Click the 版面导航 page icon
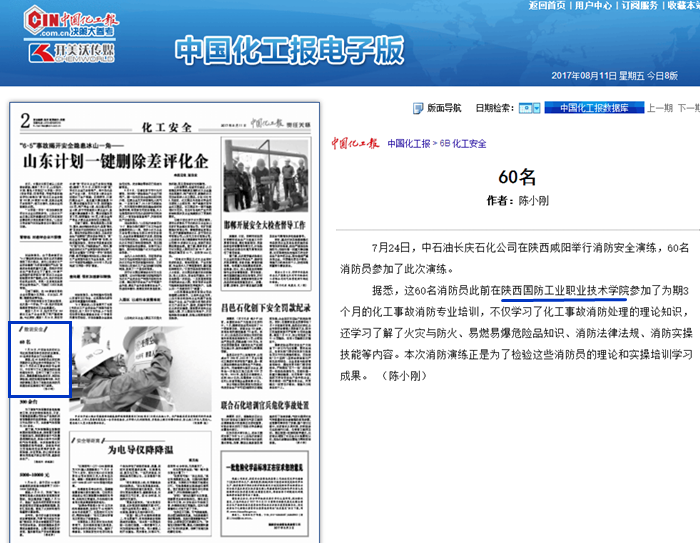700x543 pixels. (417, 108)
